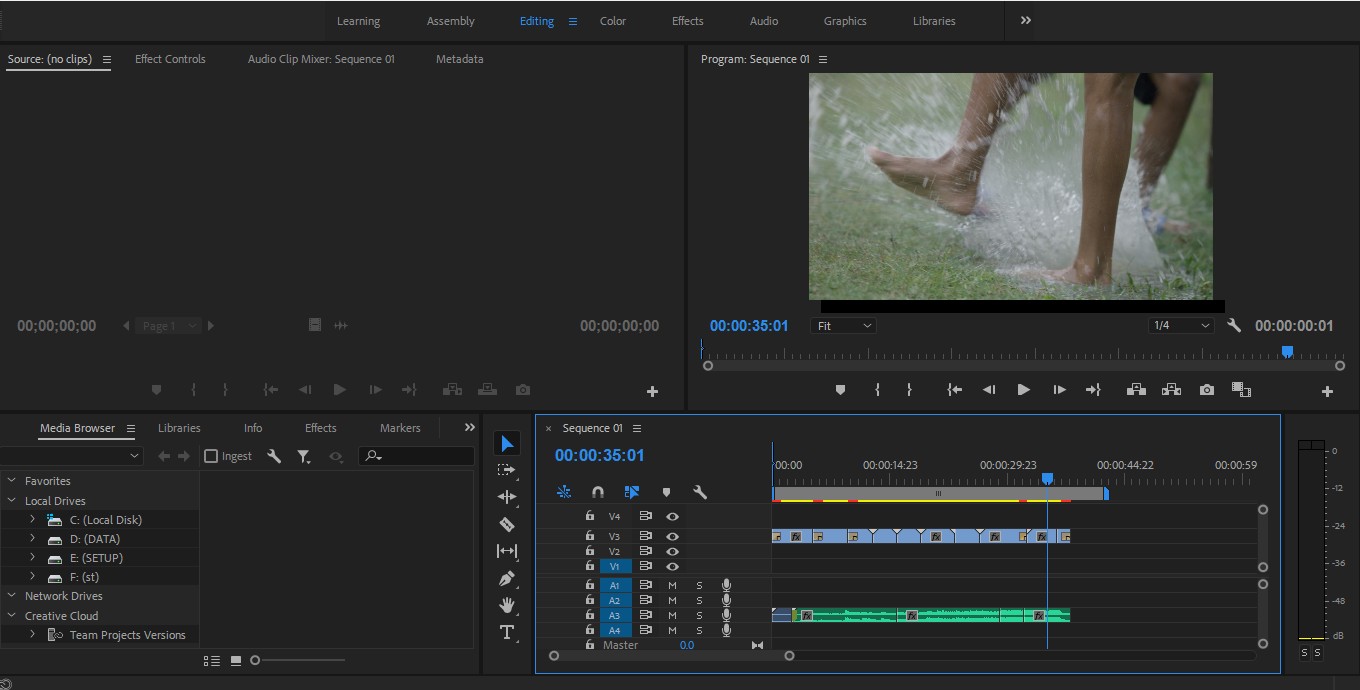
Task: Click the Extract button in Program monitor
Action: (x=1171, y=390)
